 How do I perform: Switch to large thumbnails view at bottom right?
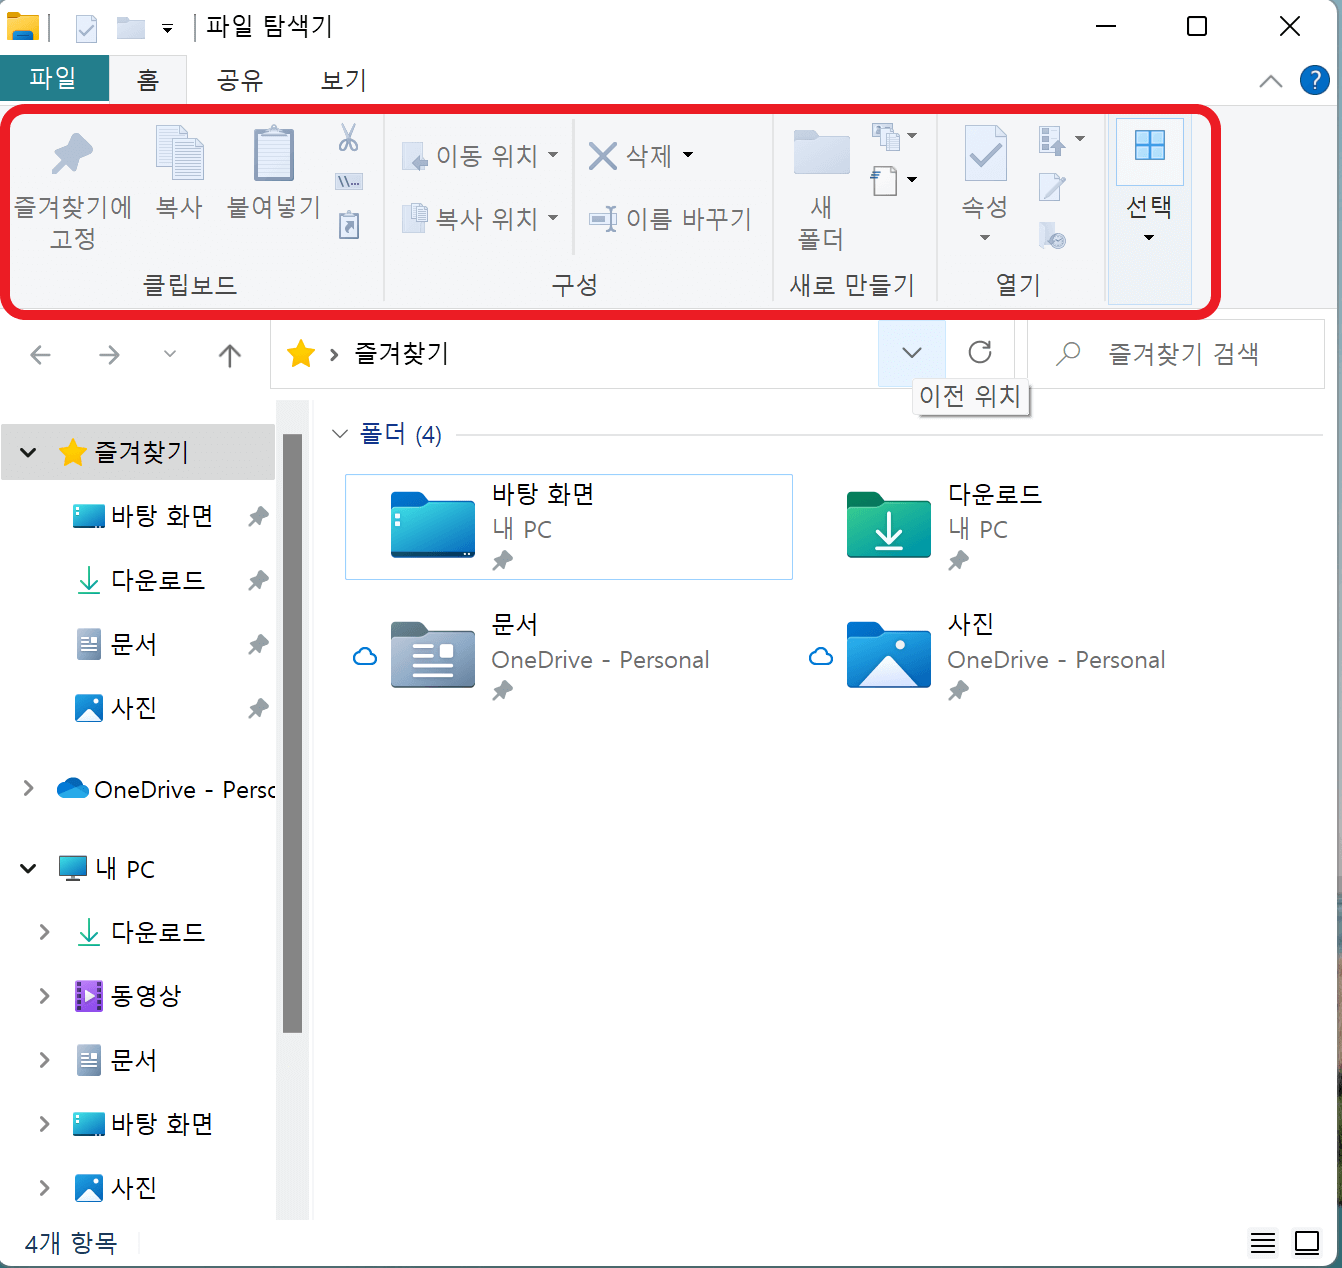point(1308,1242)
